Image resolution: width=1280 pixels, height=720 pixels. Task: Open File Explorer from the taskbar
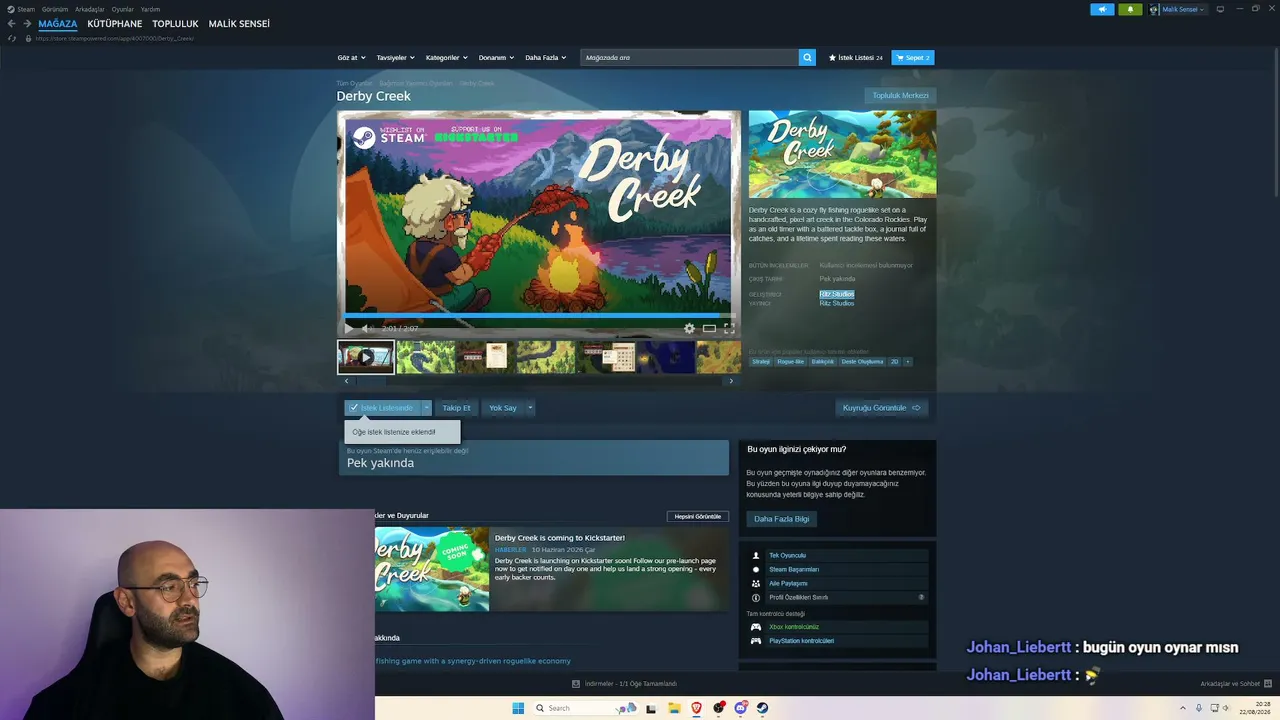pyautogui.click(x=675, y=708)
